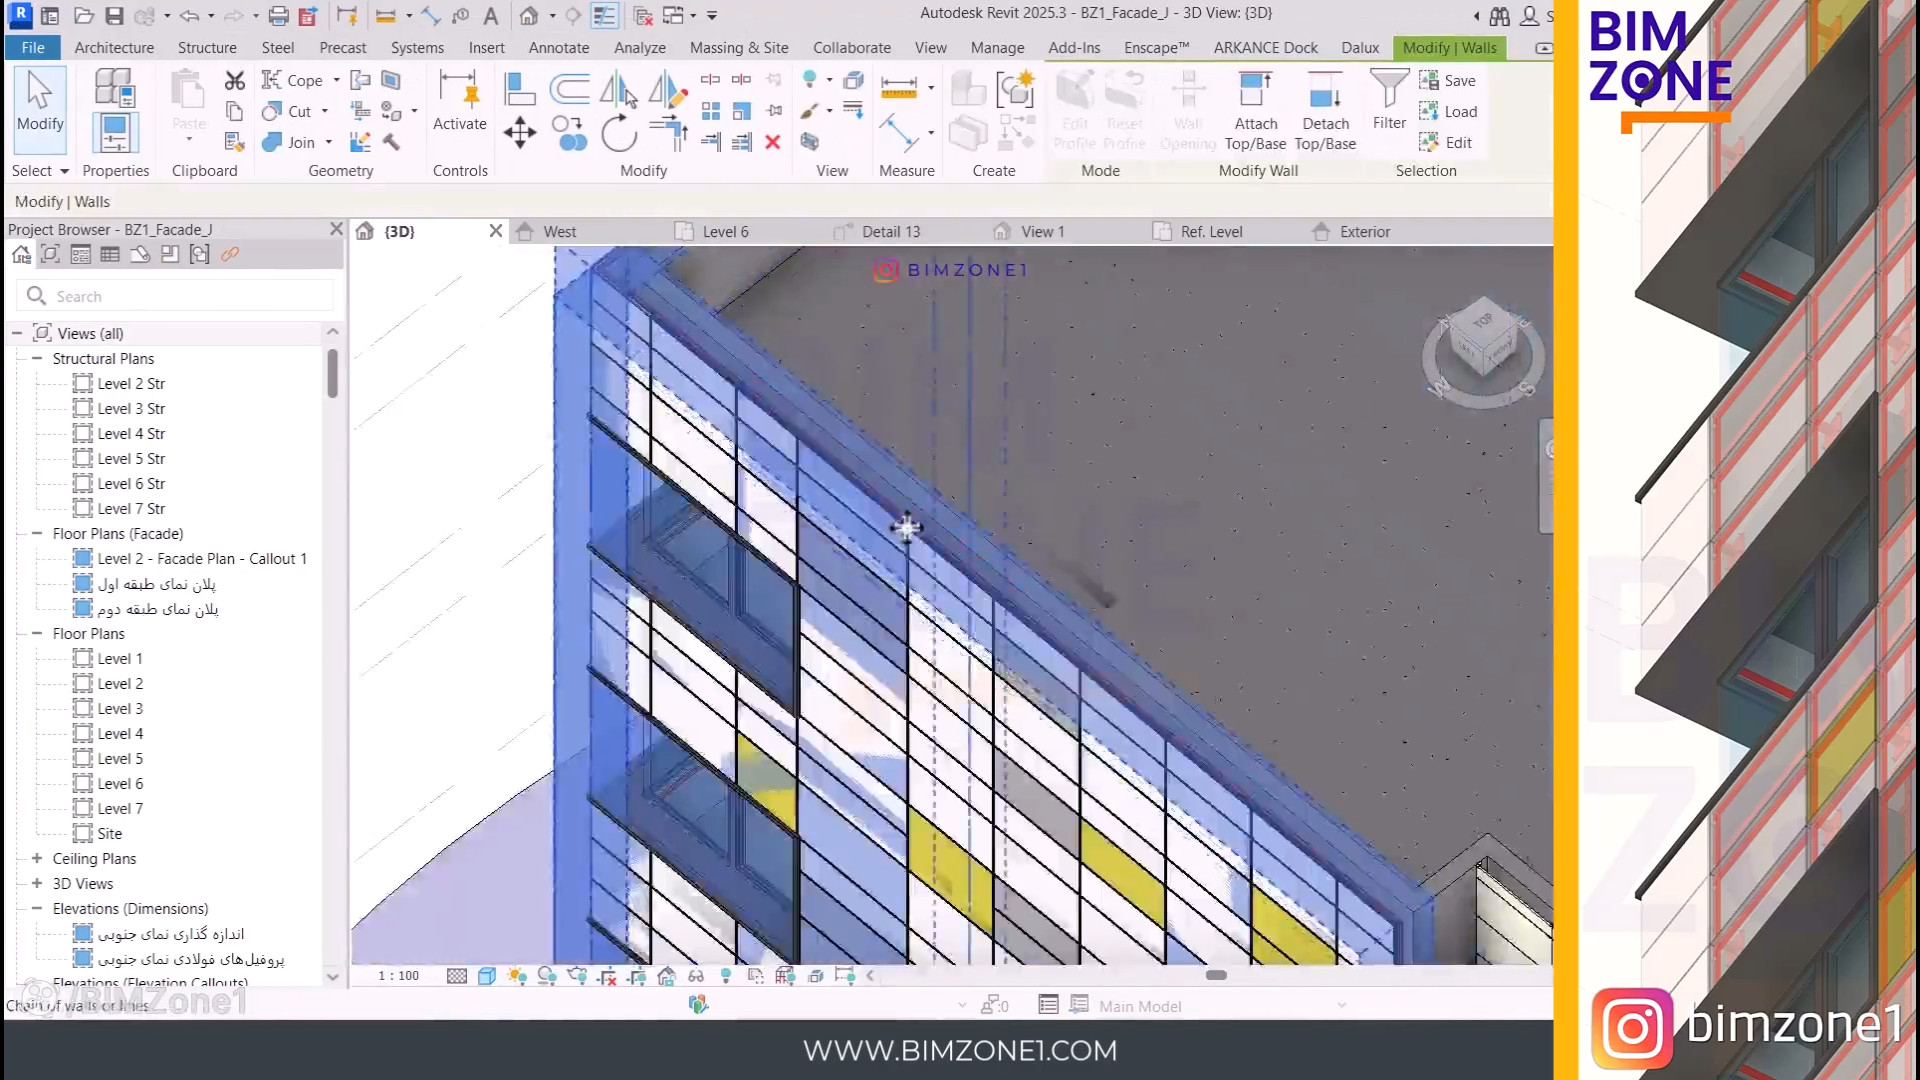Image resolution: width=1920 pixels, height=1080 pixels.
Task: Toggle Temporary Hide/Isolate glasses icon
Action: click(x=696, y=976)
